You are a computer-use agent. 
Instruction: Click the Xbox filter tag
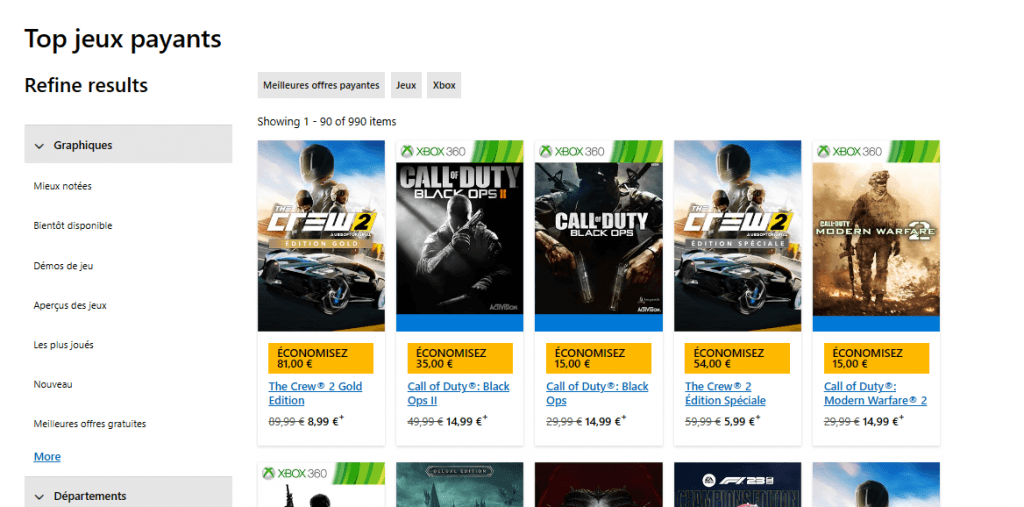444,86
